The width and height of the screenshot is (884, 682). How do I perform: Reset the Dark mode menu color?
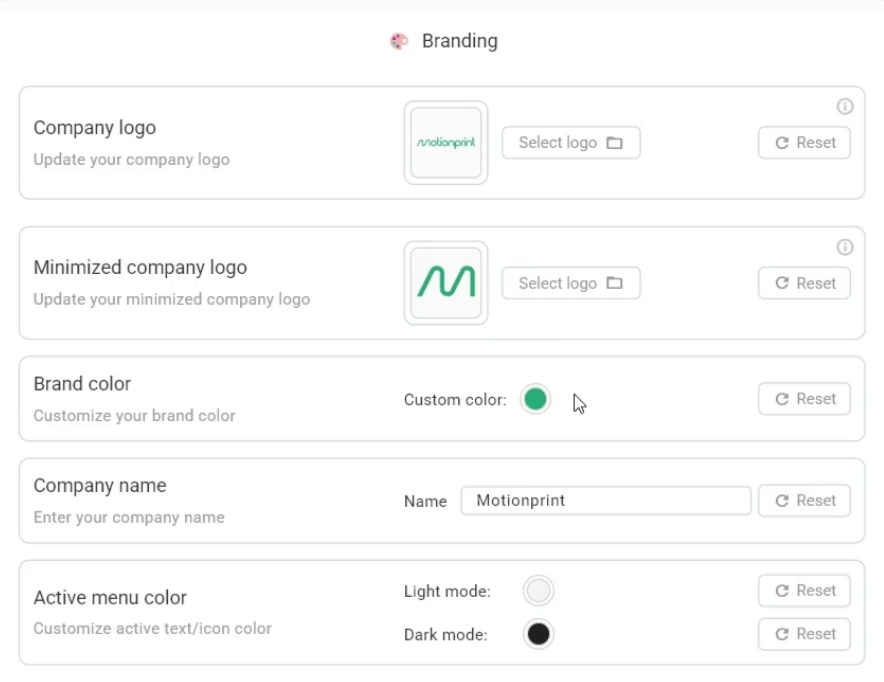pos(804,634)
